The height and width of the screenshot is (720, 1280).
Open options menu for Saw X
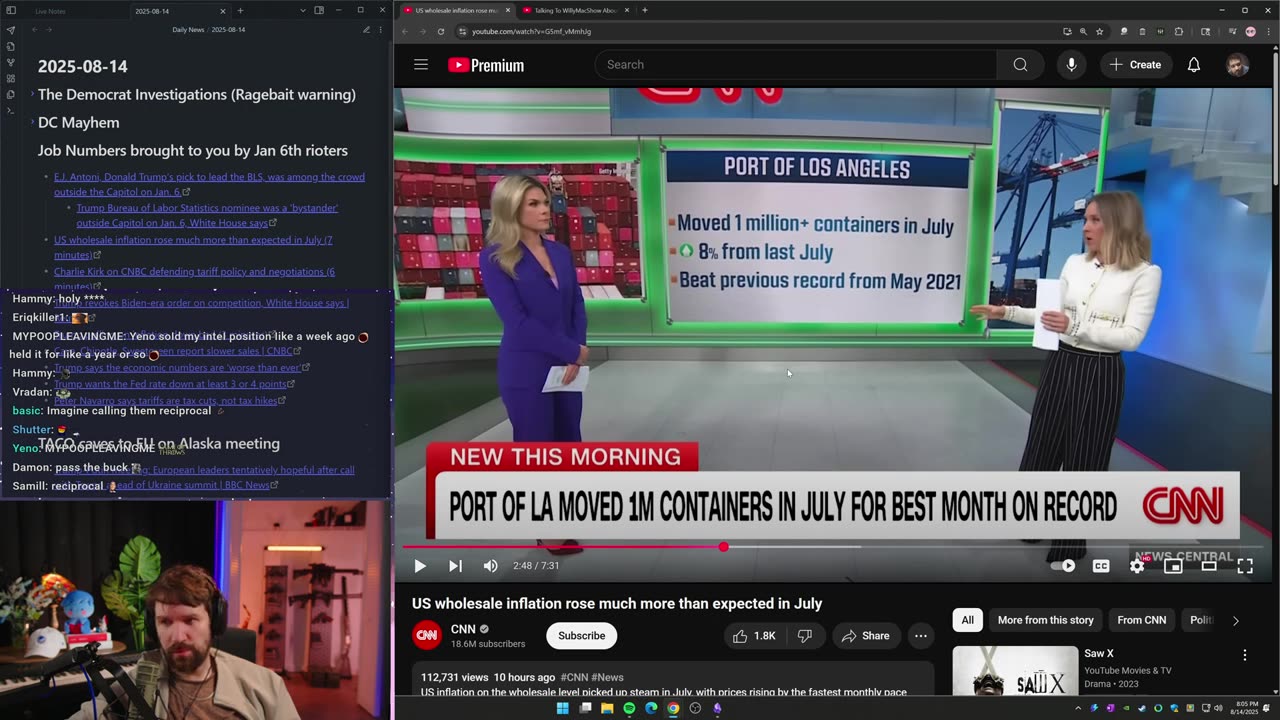1245,655
